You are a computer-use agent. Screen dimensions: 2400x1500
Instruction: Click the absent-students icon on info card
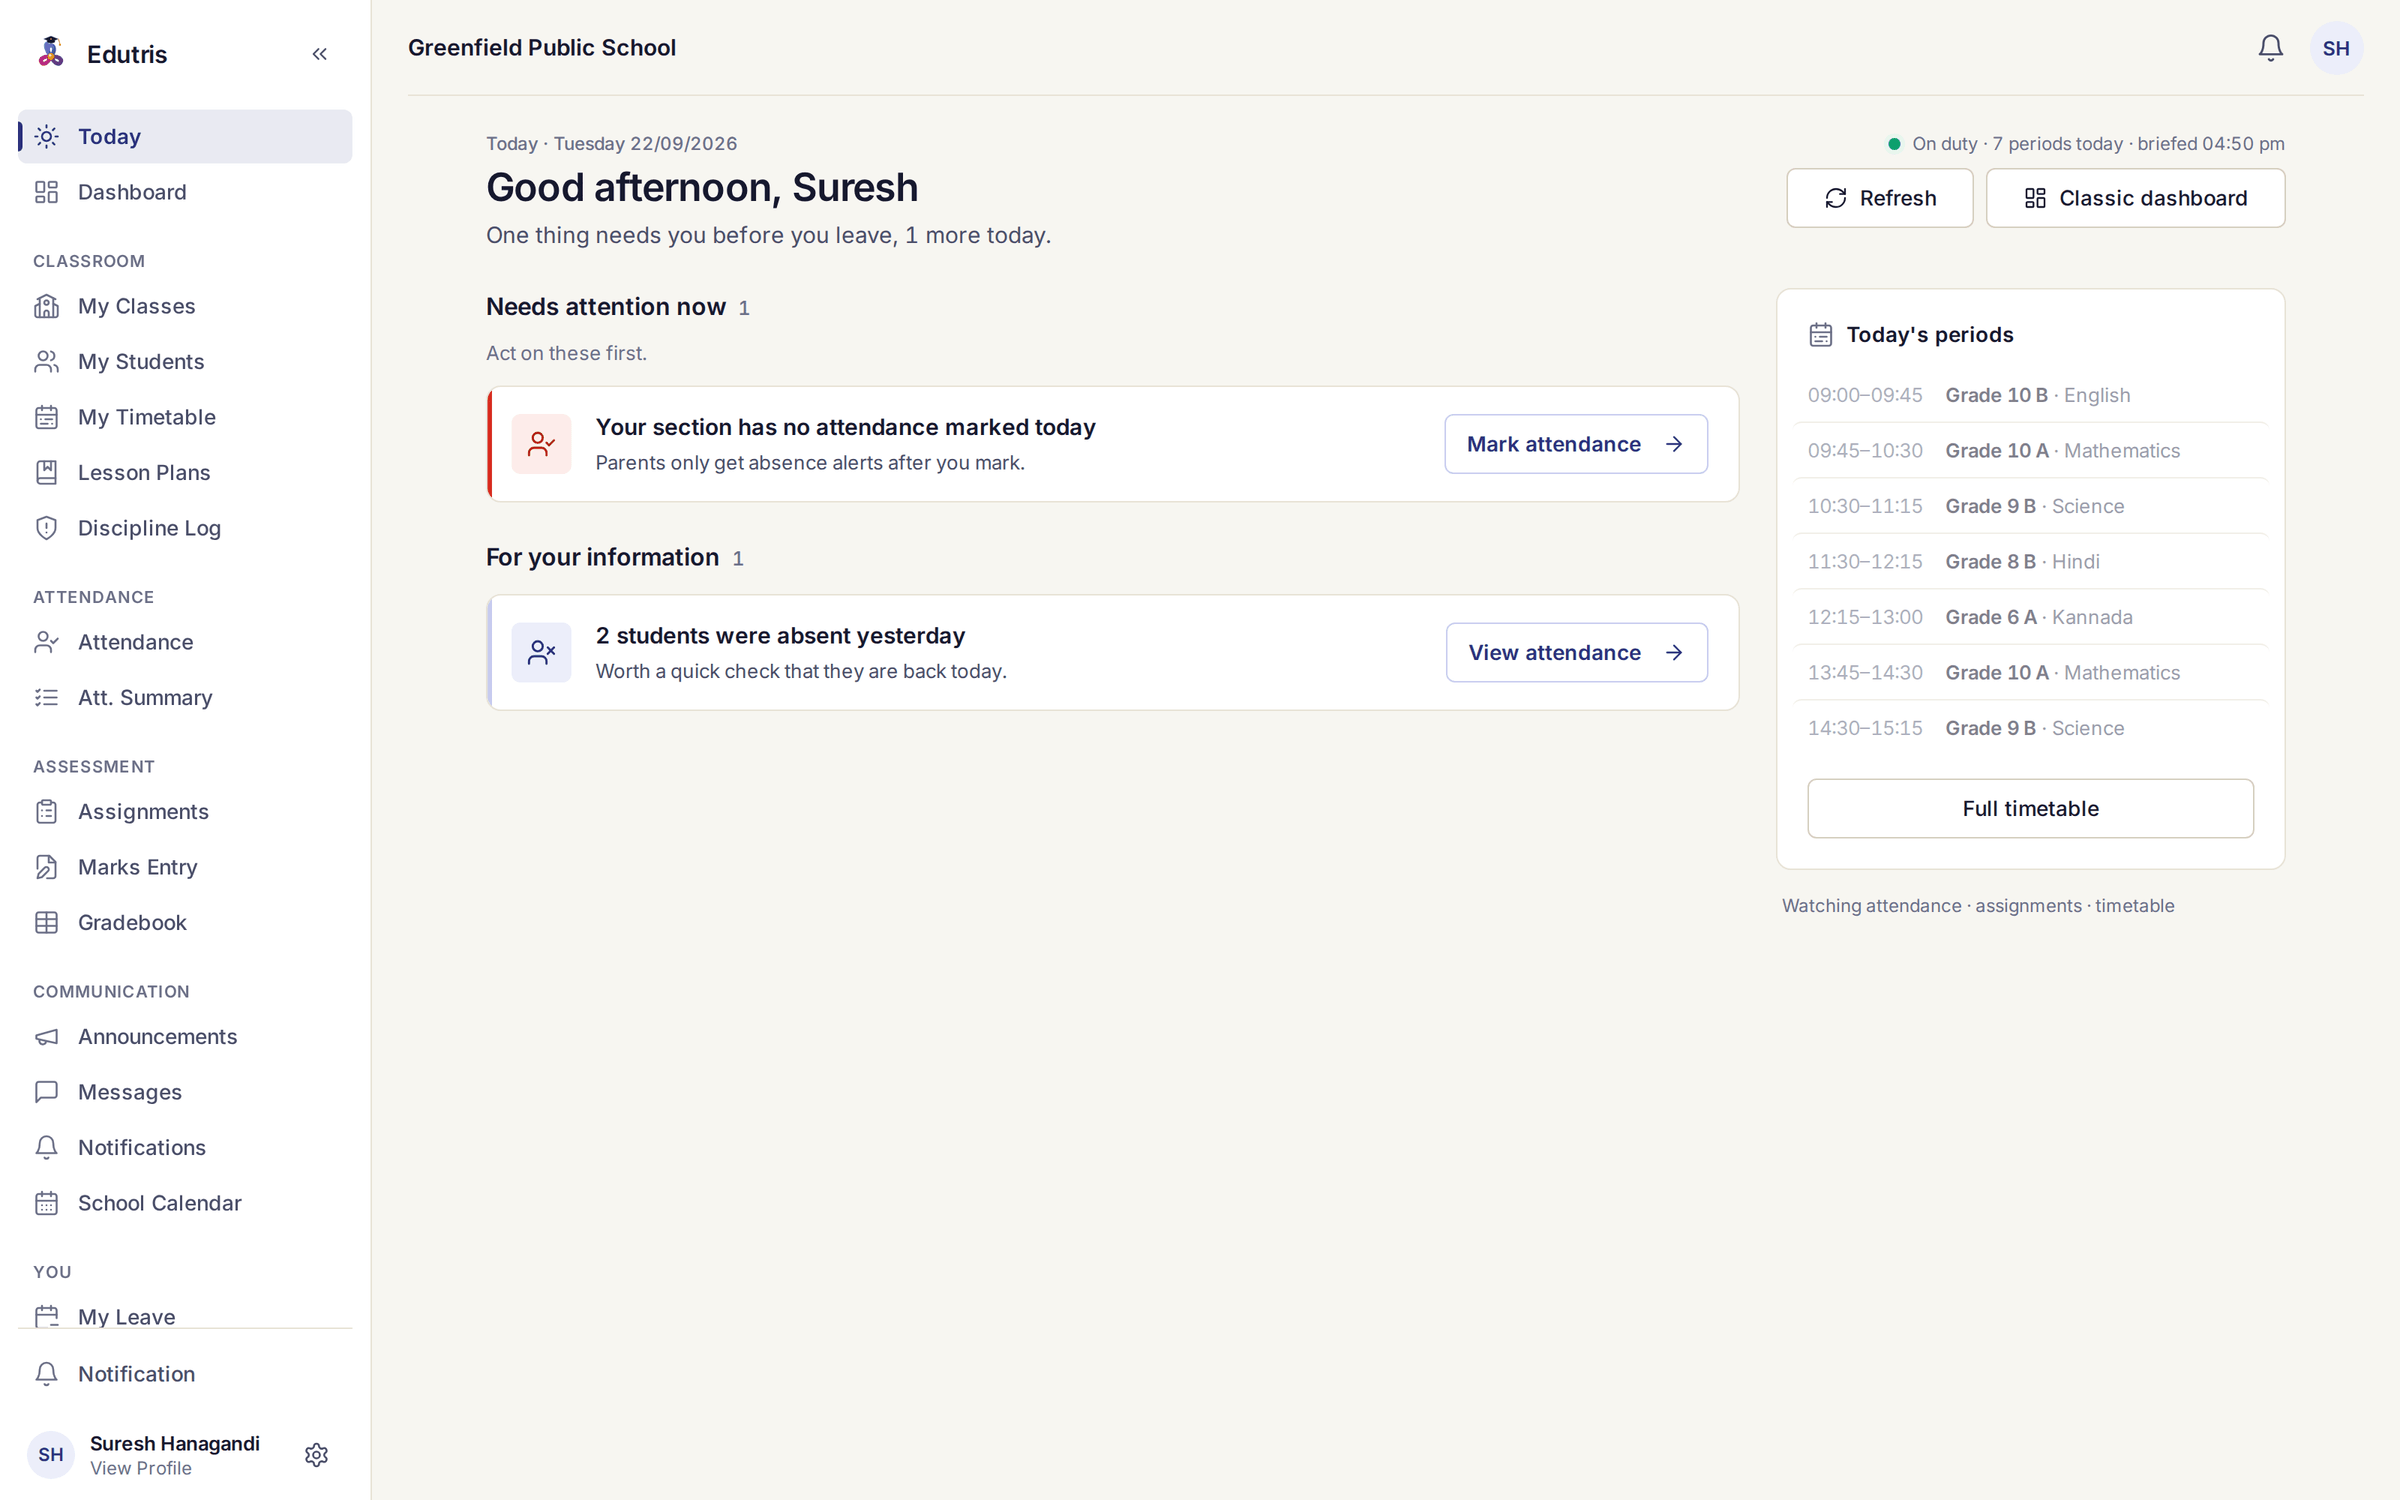(541, 653)
